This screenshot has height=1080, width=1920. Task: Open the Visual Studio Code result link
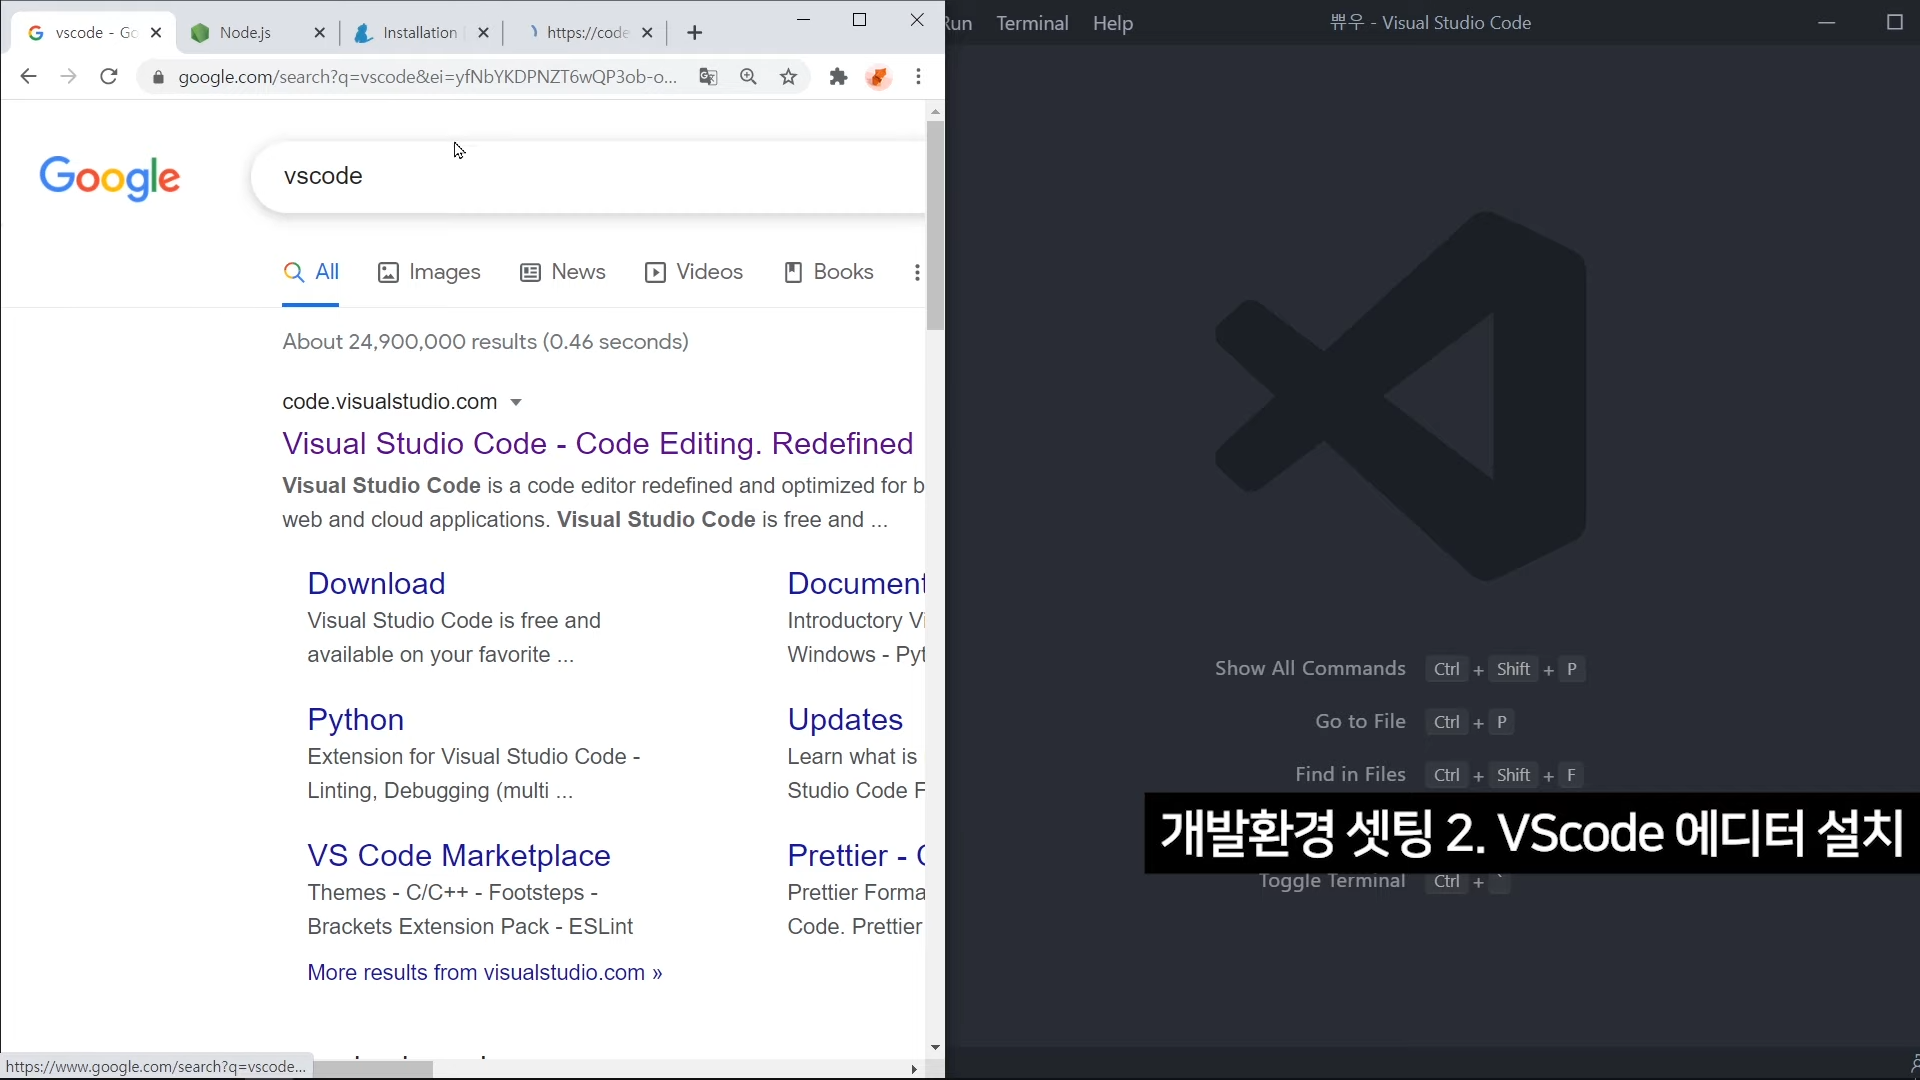click(597, 443)
